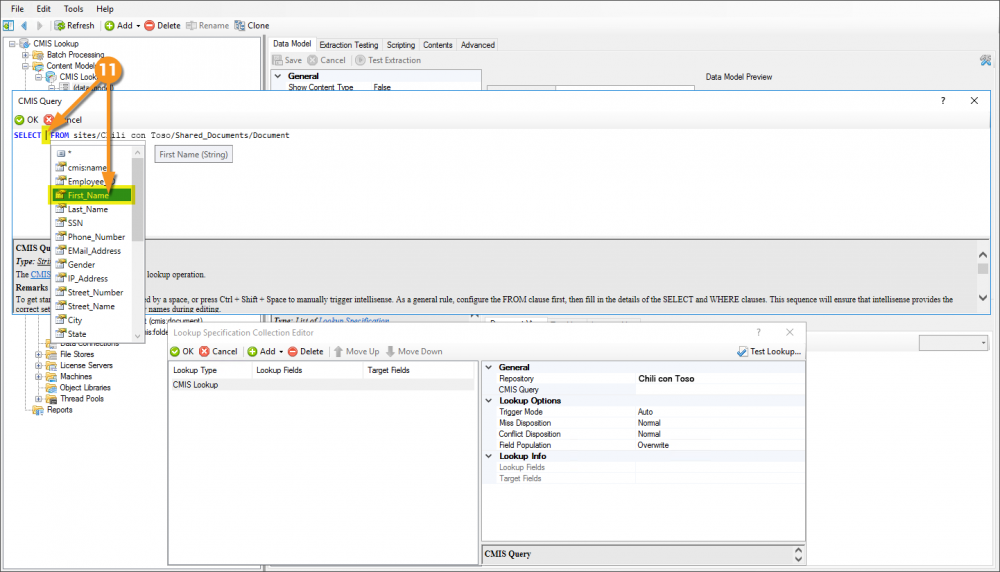Click Cancel in Lookup Specification Collection Editor
This screenshot has height=572, width=1000.
pos(218,351)
